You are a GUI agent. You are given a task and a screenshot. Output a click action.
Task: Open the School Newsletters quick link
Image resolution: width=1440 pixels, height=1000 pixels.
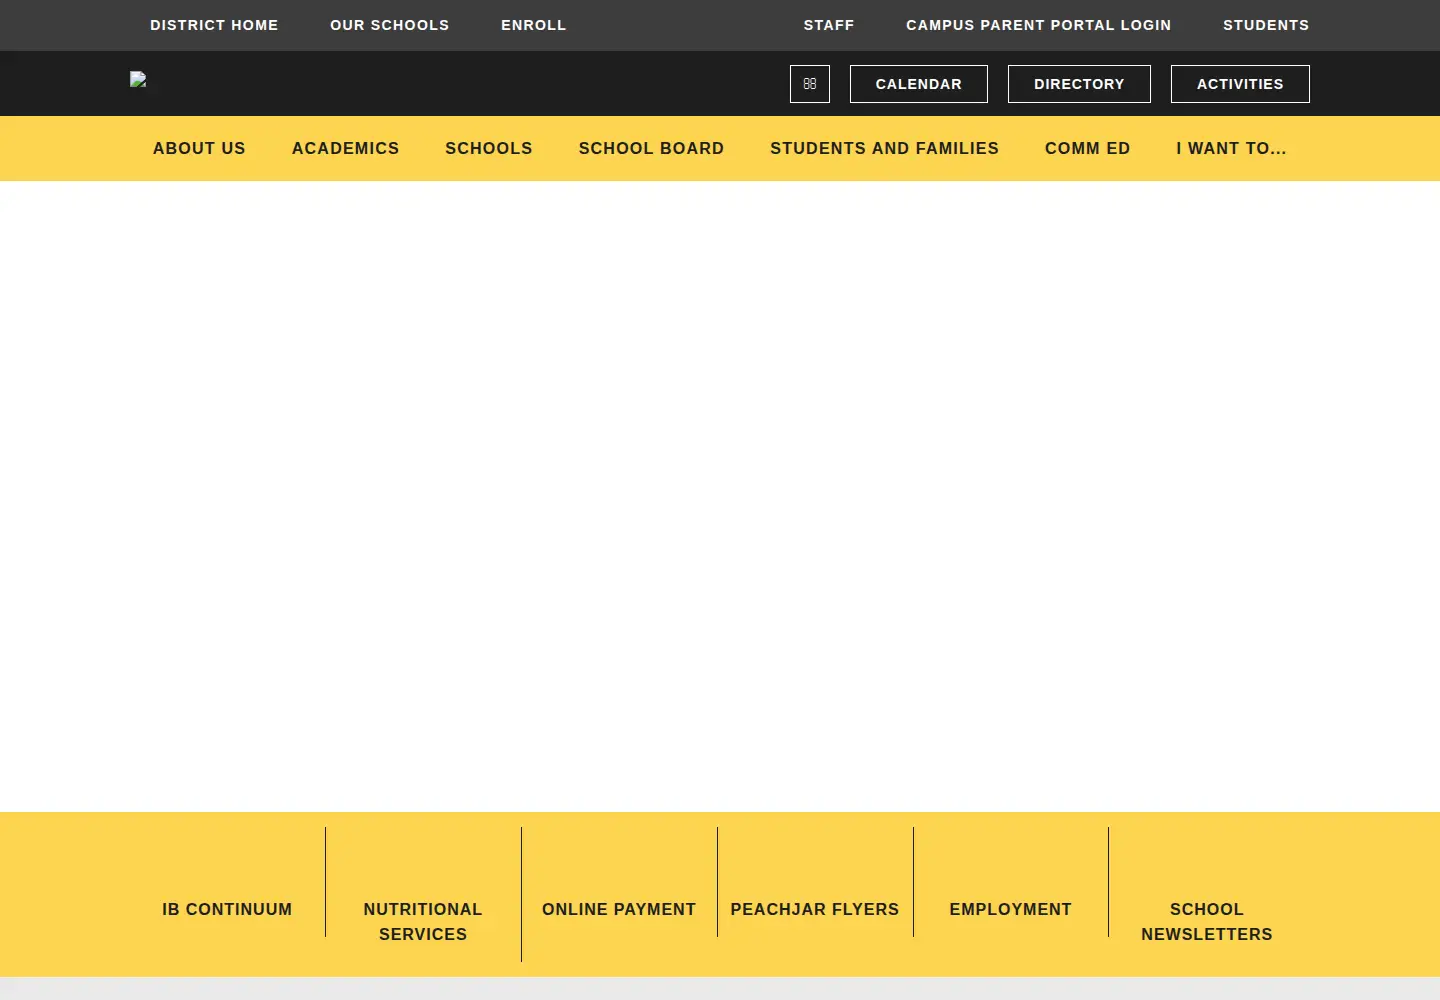click(x=1207, y=921)
